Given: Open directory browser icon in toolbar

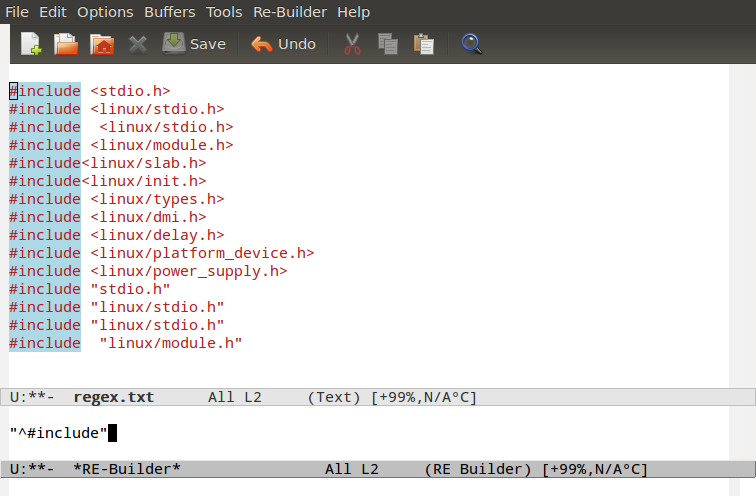Looking at the screenshot, I should coord(101,44).
